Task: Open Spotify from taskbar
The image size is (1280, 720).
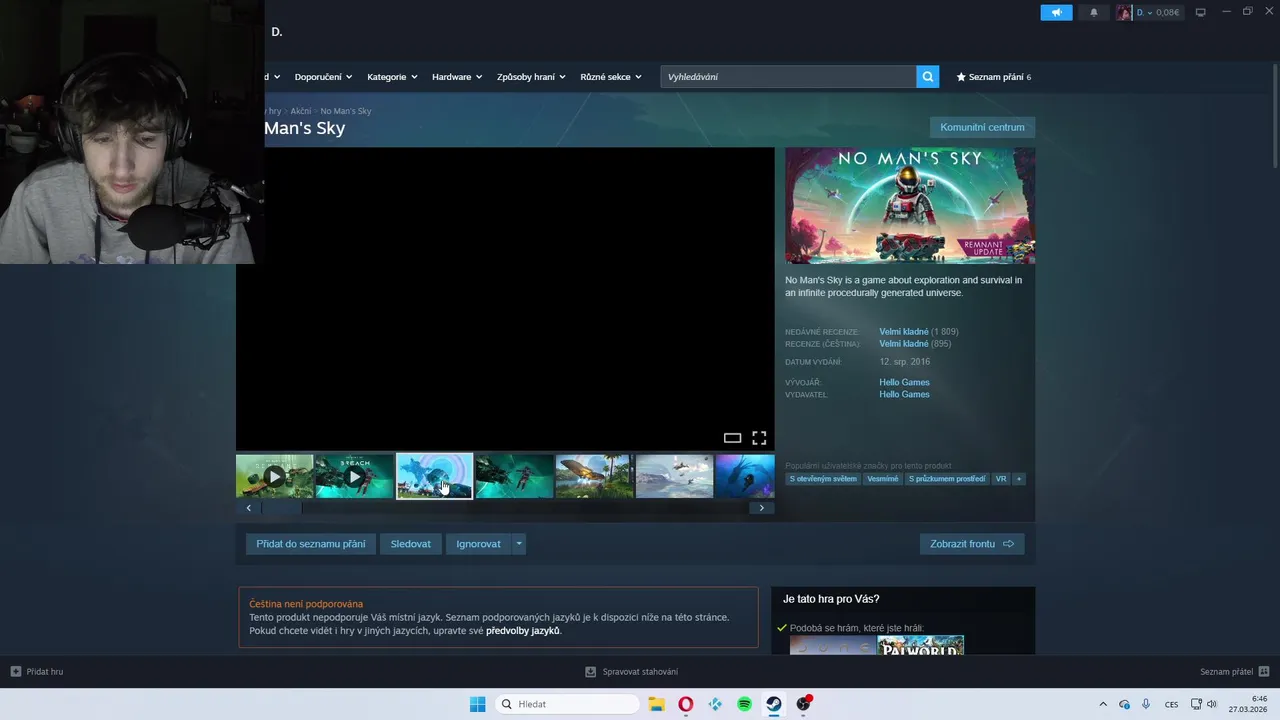Action: (x=744, y=704)
